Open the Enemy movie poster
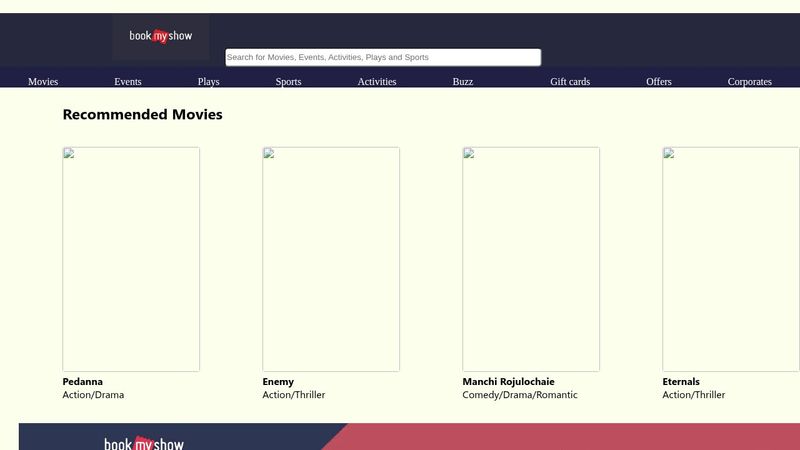 click(x=331, y=259)
